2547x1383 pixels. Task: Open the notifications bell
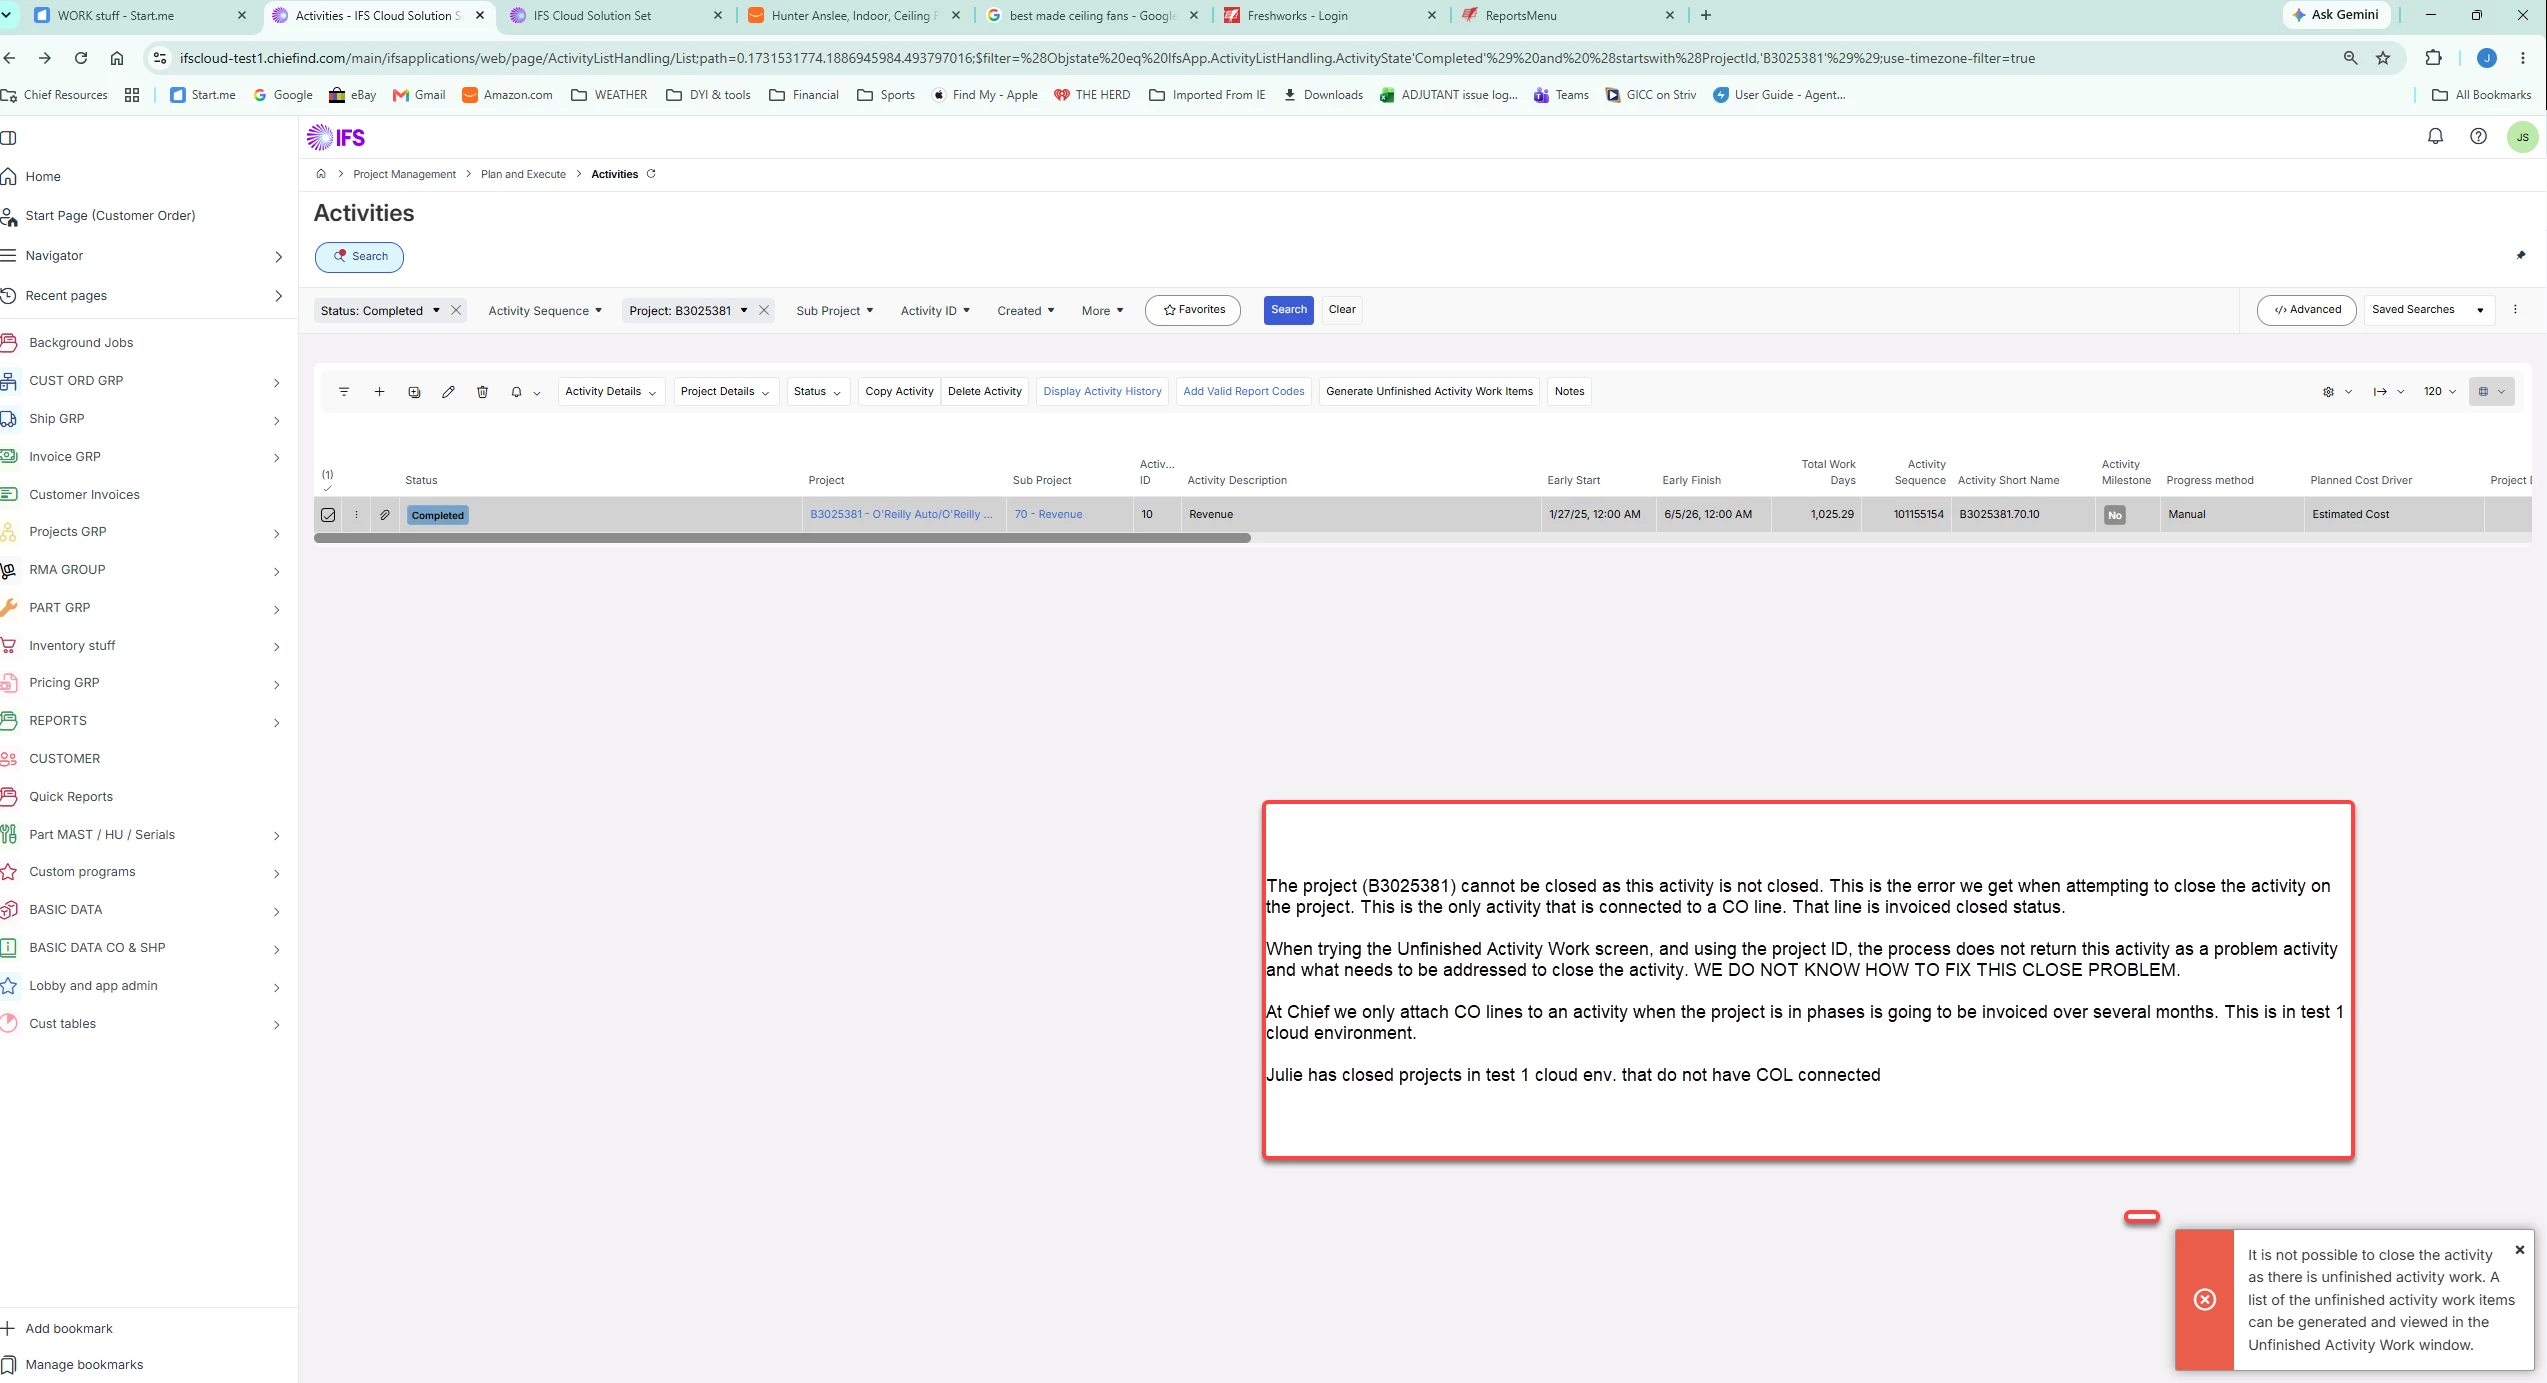click(2435, 137)
